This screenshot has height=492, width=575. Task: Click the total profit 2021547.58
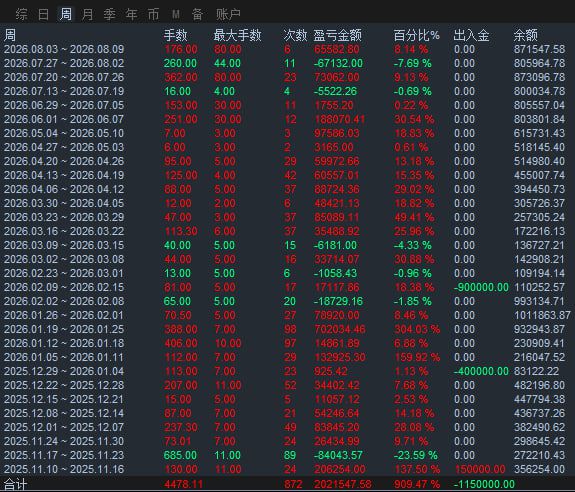[343, 484]
